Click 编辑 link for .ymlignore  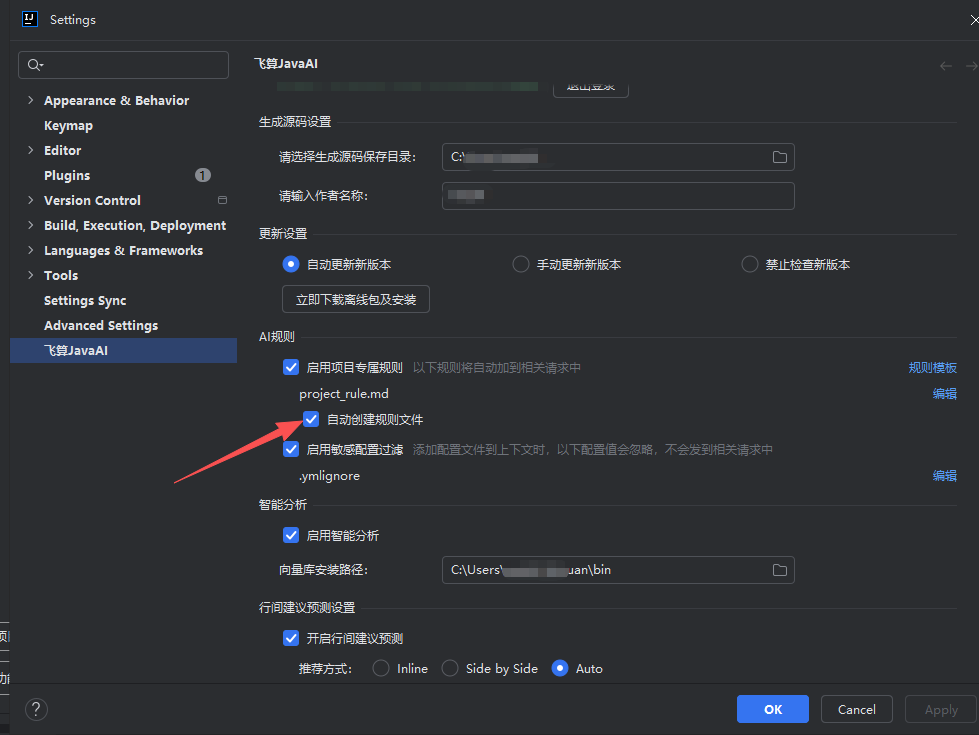945,476
